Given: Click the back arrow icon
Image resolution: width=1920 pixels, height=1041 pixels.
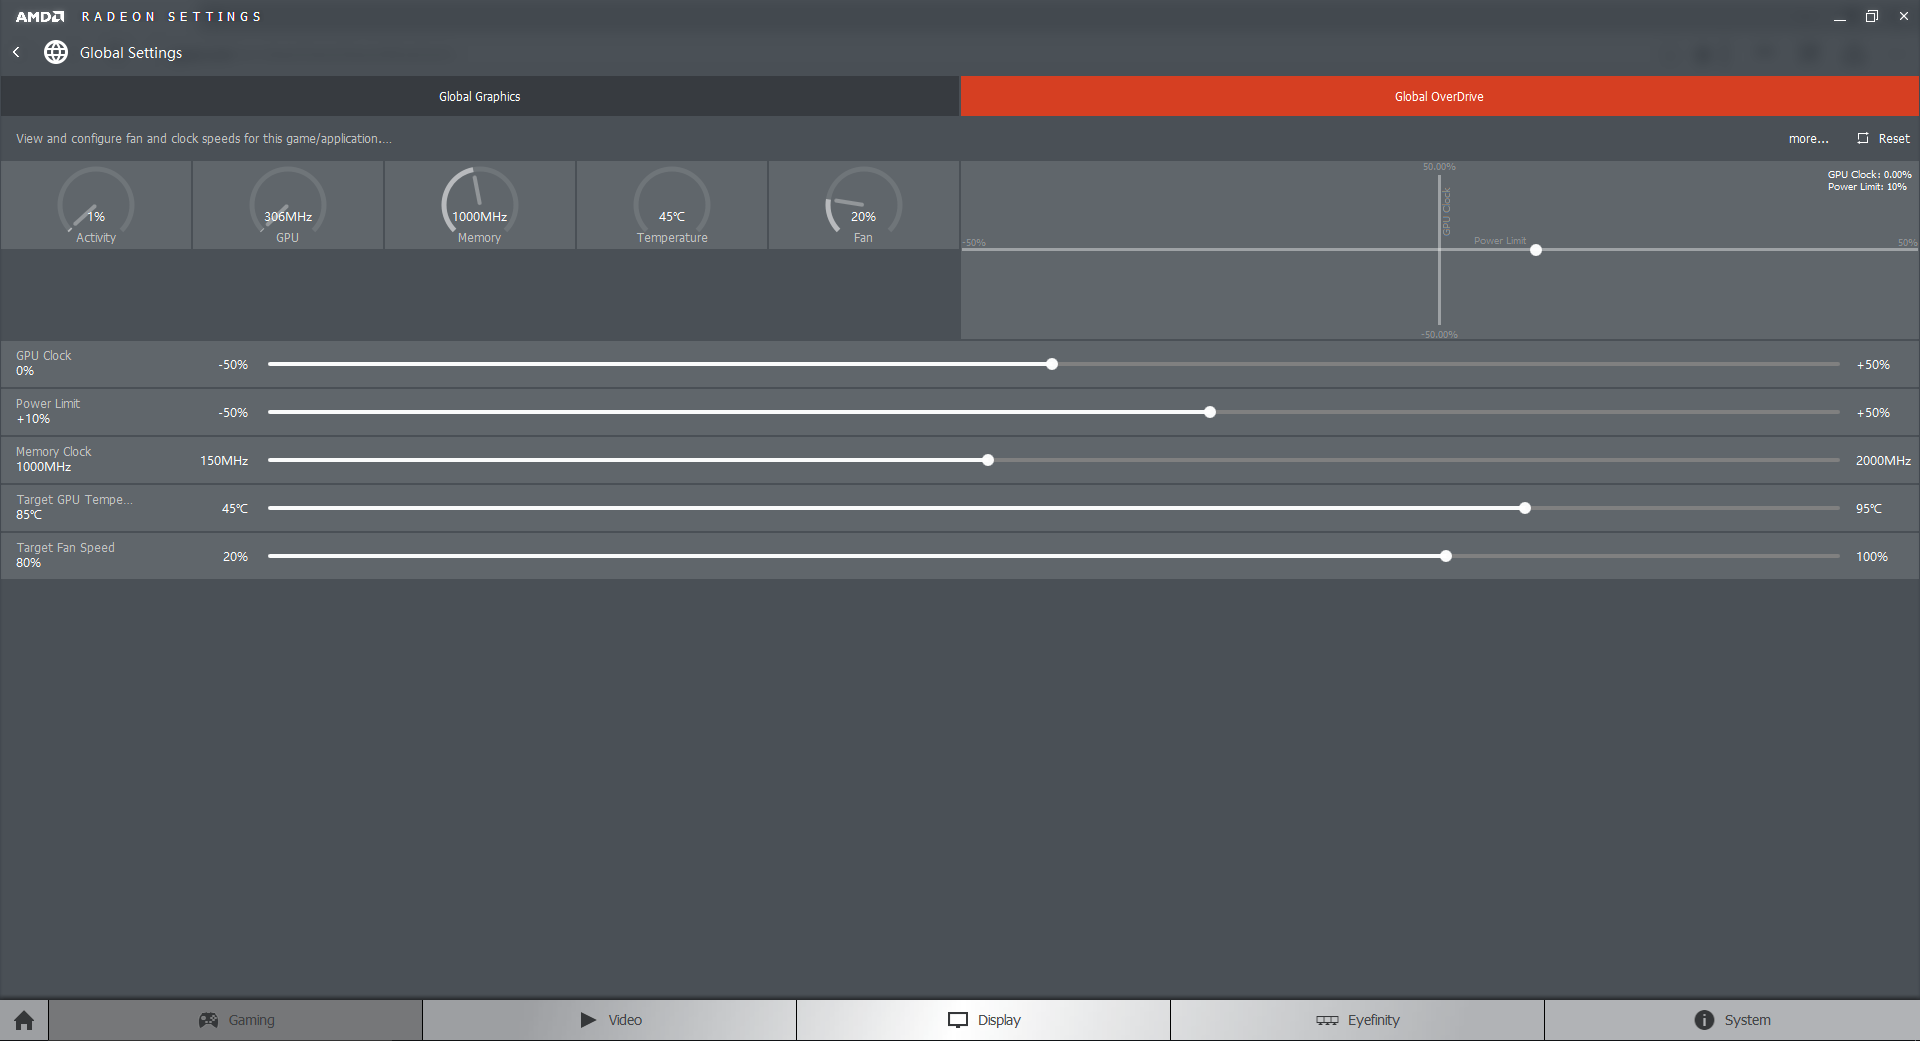Looking at the screenshot, I should (x=16, y=52).
